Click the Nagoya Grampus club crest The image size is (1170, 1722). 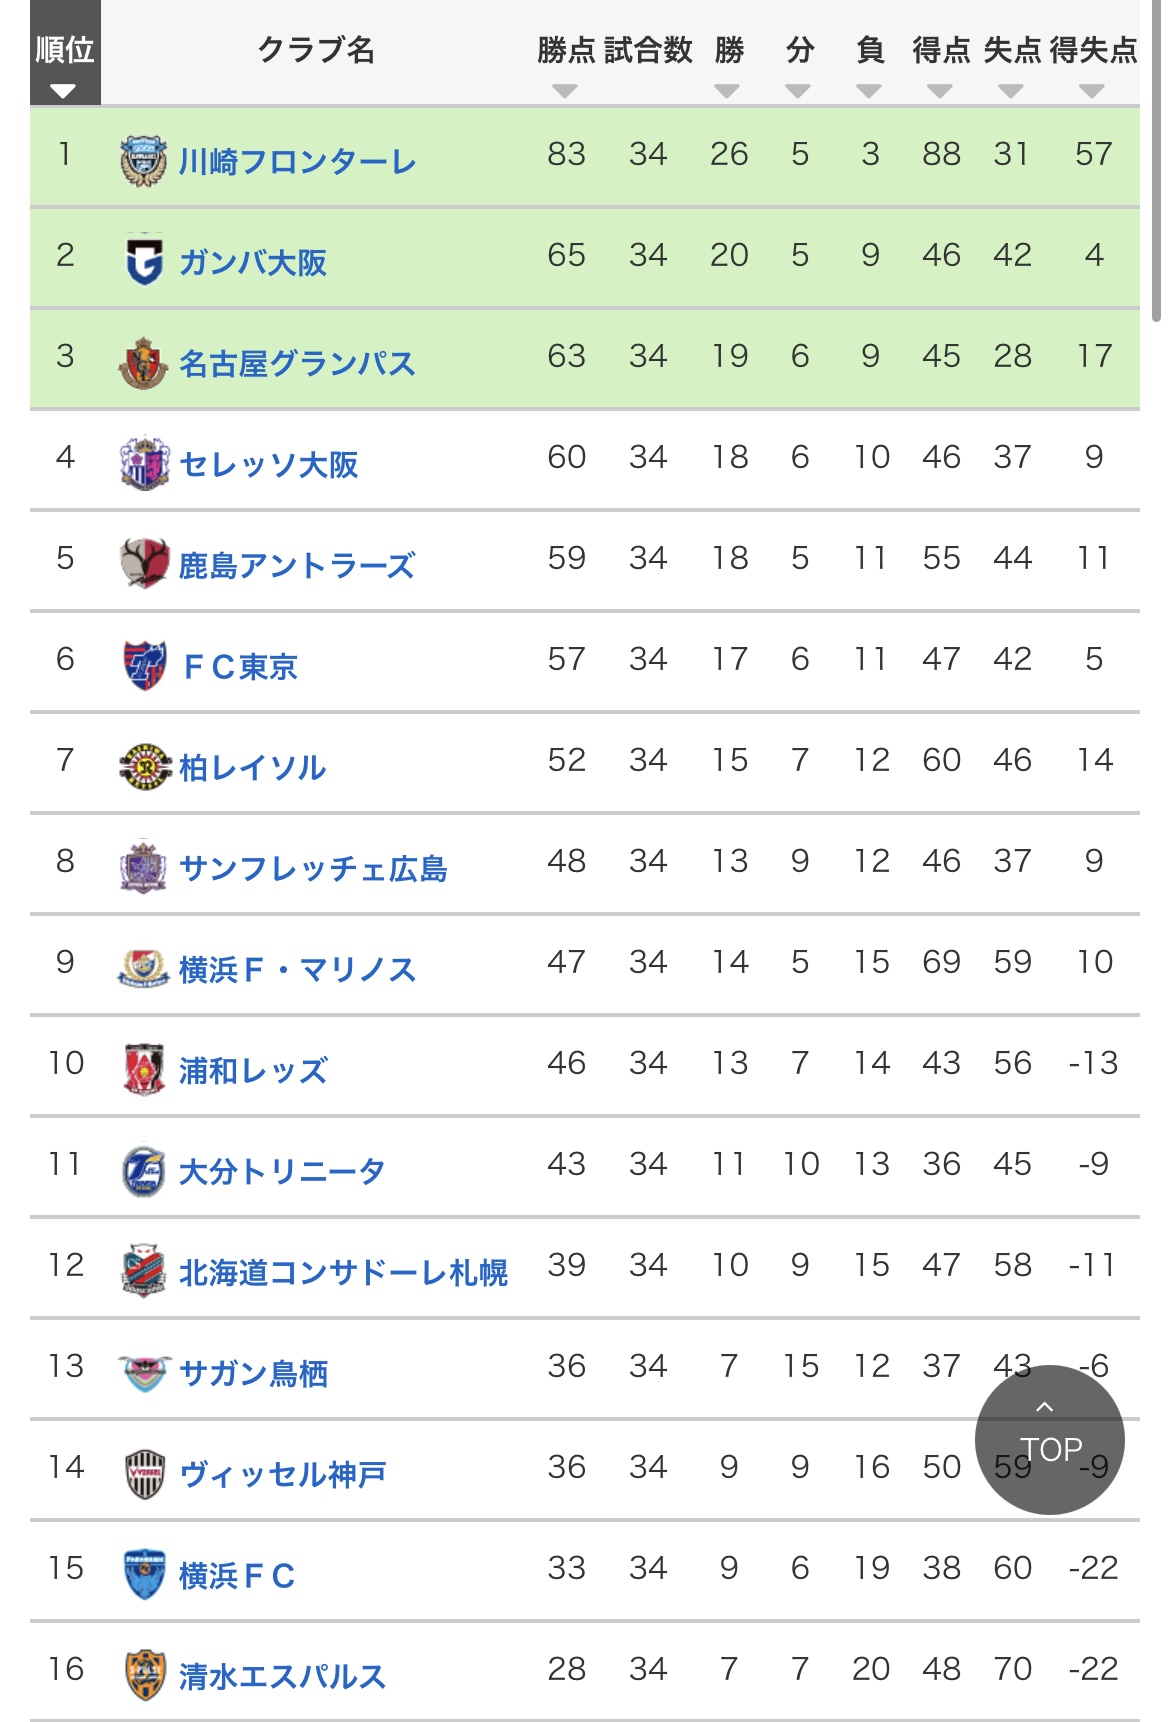pyautogui.click(x=144, y=363)
